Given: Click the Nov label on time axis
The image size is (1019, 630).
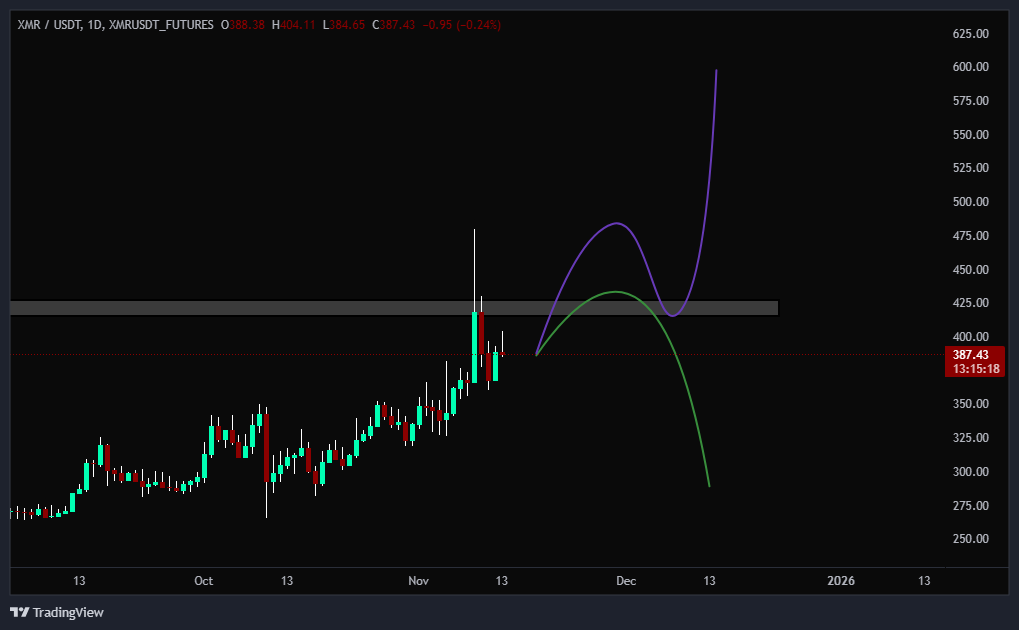Looking at the screenshot, I should [419, 581].
